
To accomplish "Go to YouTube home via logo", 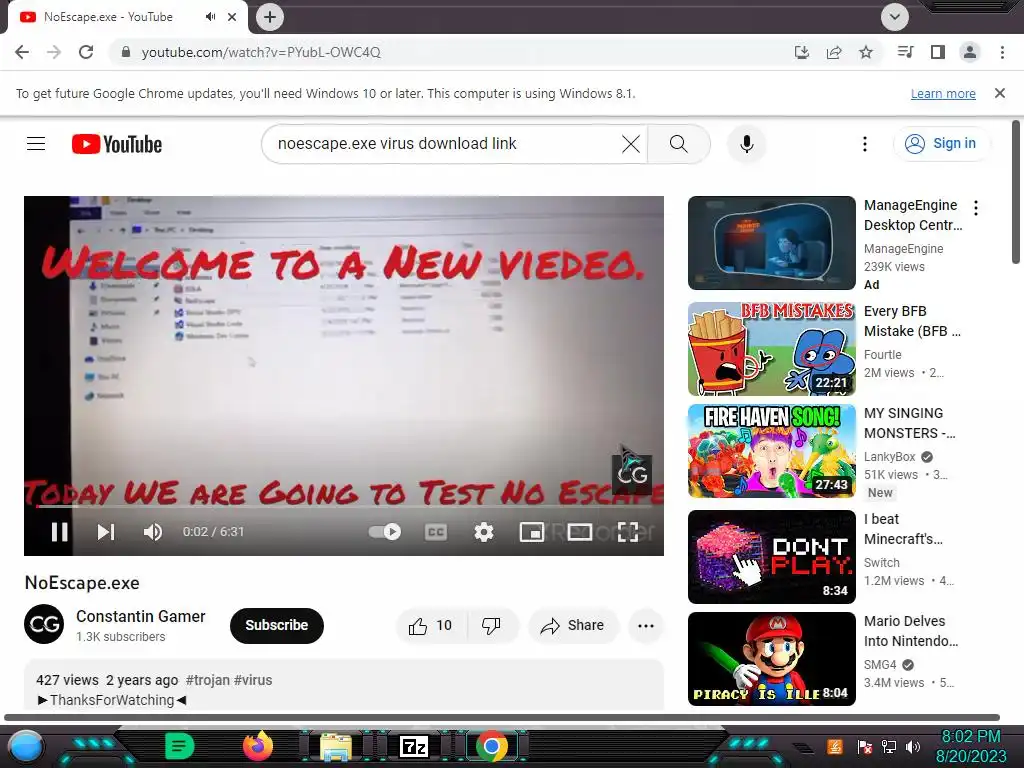I will click(x=117, y=144).
